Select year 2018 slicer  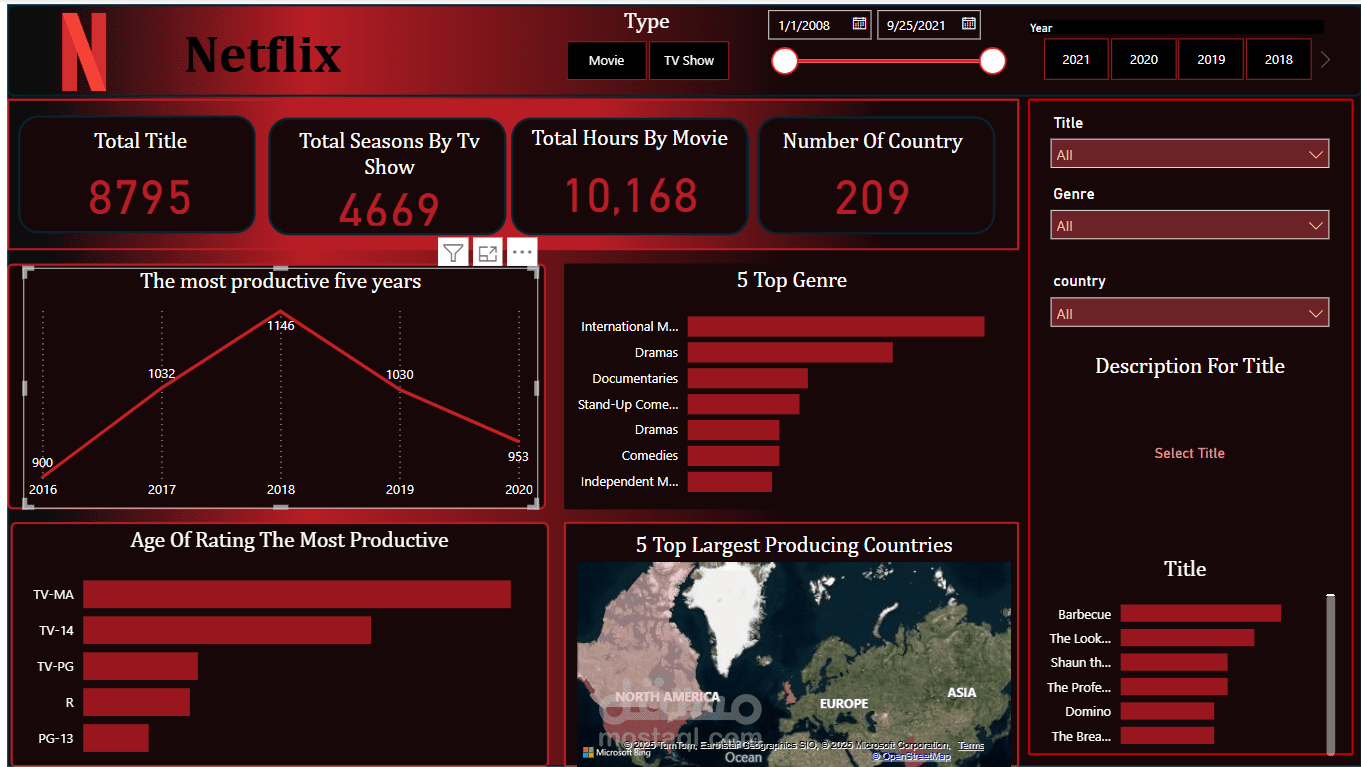[1279, 59]
